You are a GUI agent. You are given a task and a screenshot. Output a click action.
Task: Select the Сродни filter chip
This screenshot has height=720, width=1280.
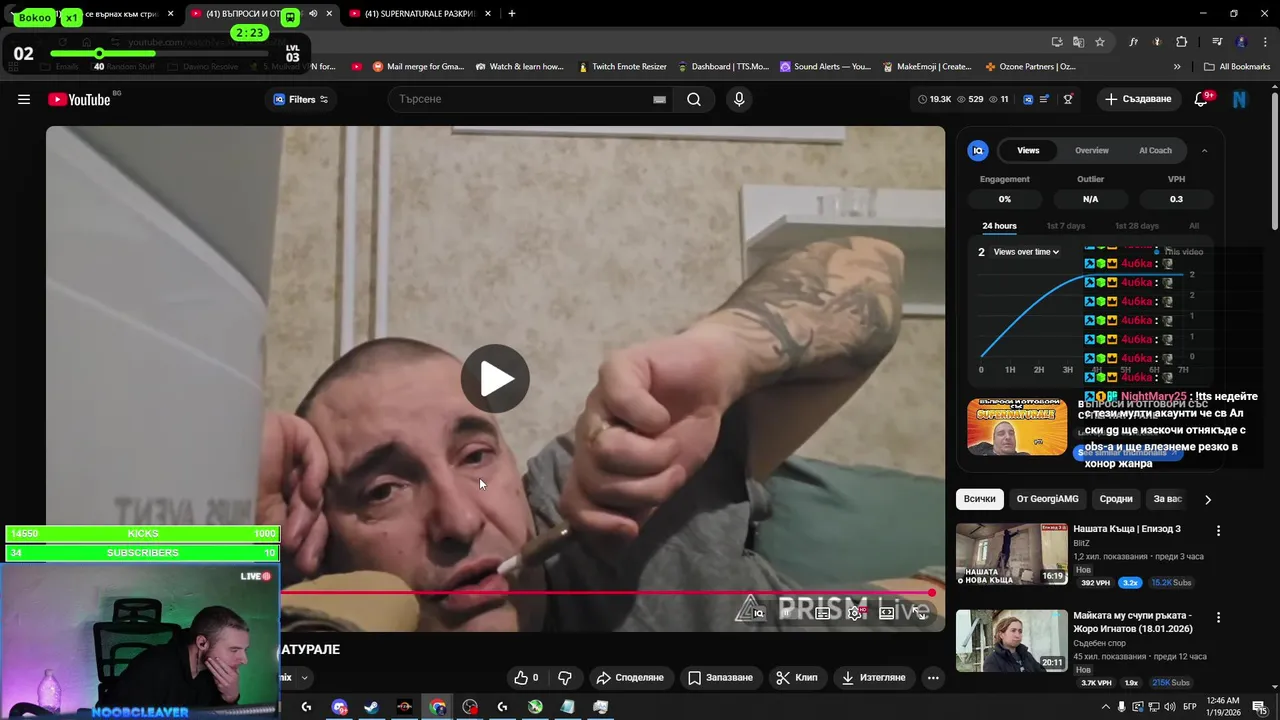(x=1116, y=499)
